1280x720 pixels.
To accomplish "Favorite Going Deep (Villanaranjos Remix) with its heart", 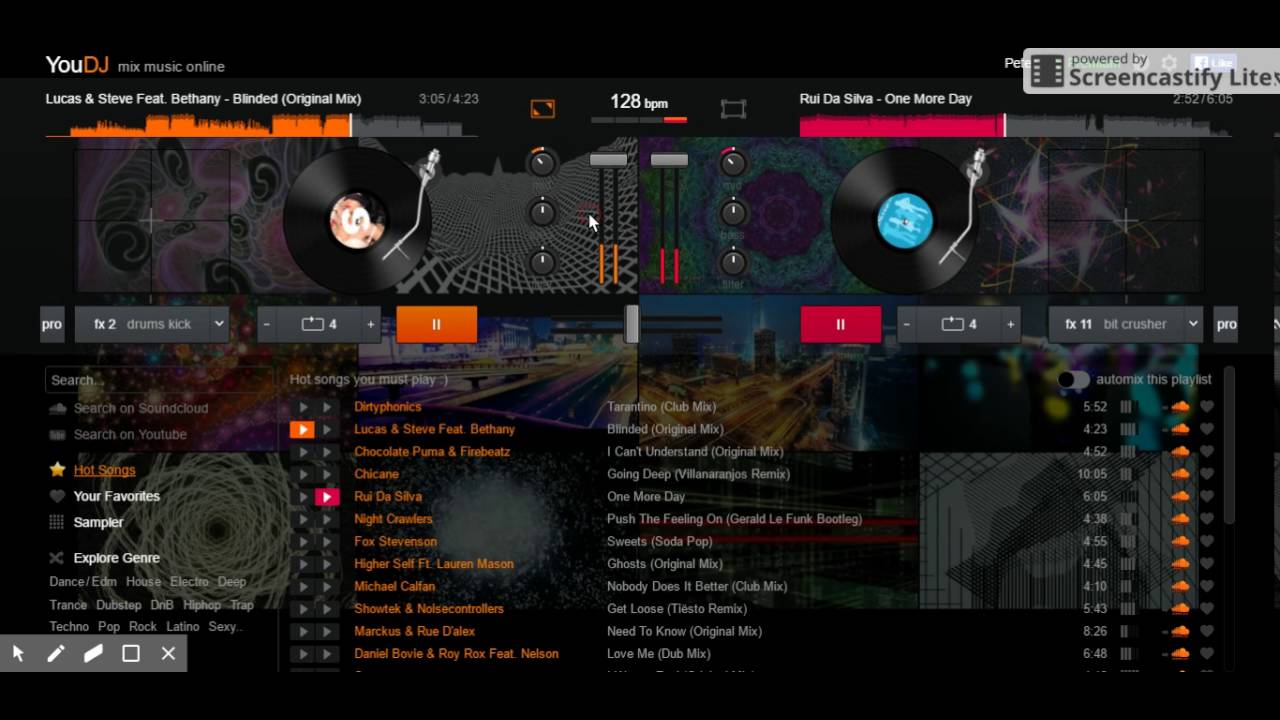I will 1207,474.
